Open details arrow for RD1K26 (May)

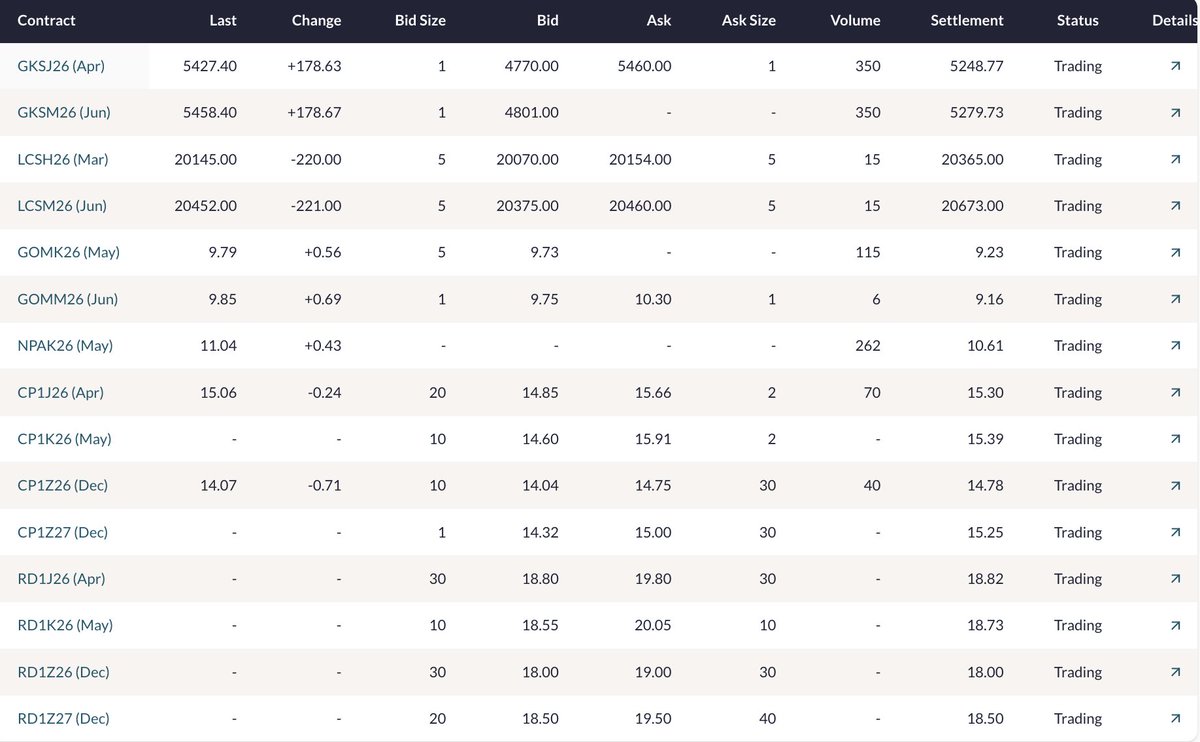click(x=1174, y=625)
